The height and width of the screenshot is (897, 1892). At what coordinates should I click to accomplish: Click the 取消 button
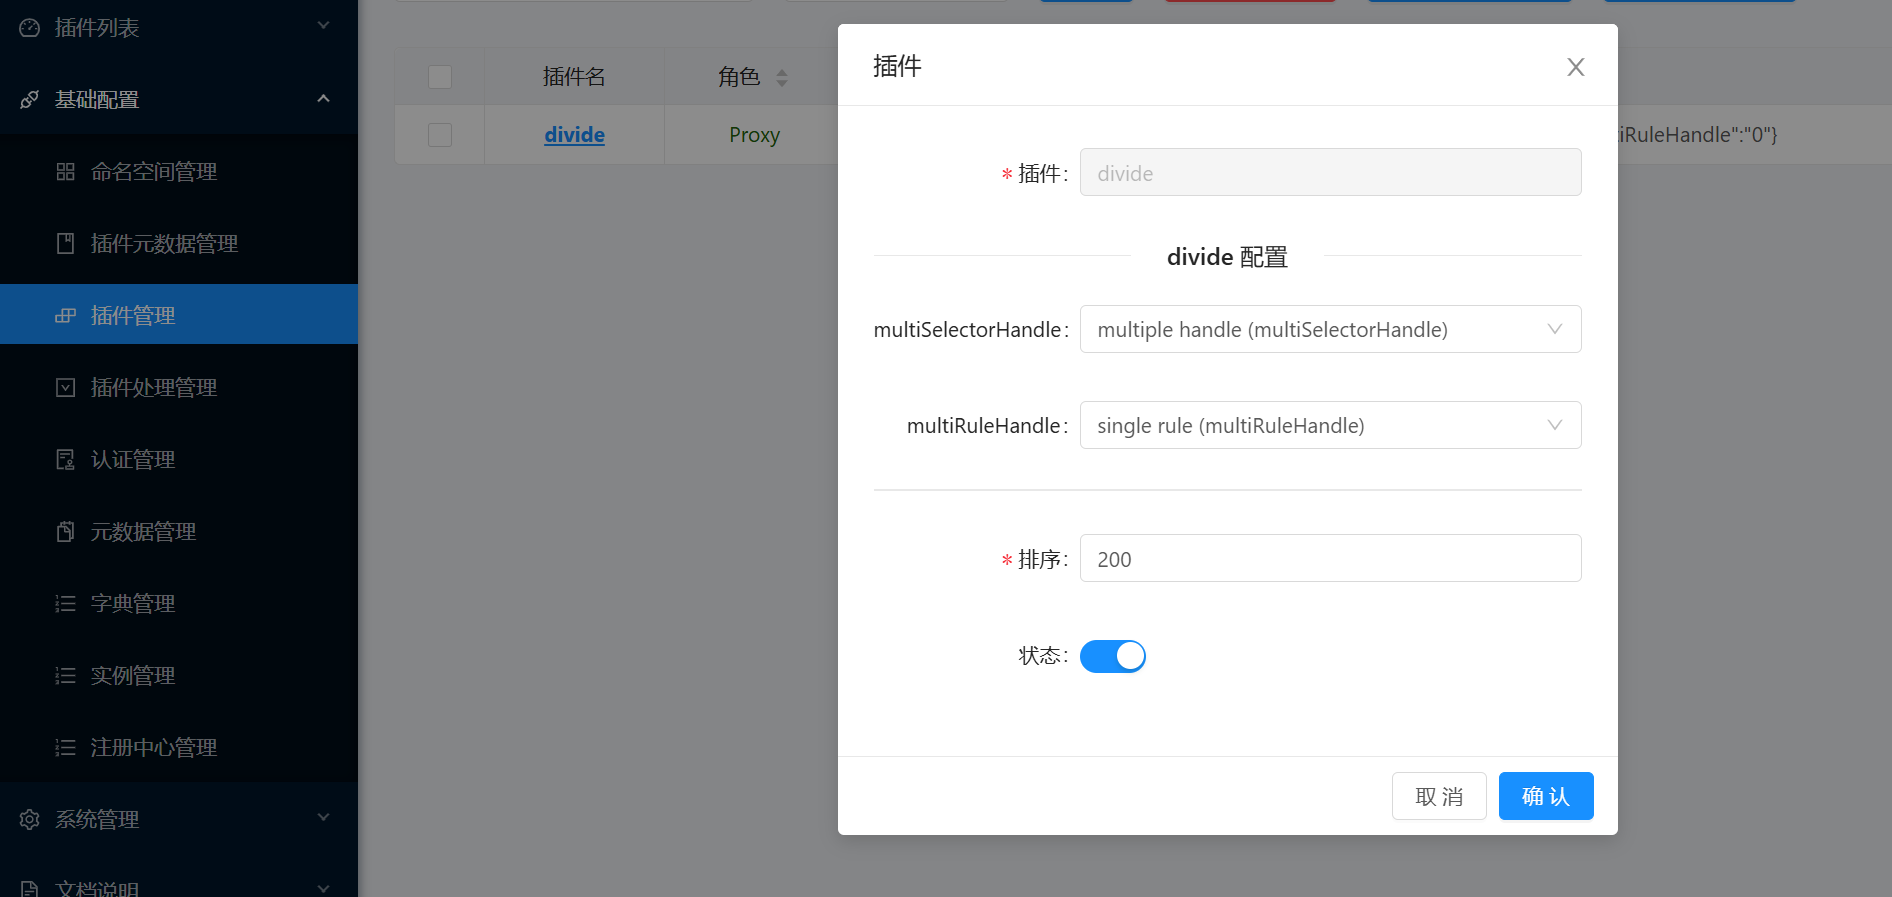point(1438,796)
